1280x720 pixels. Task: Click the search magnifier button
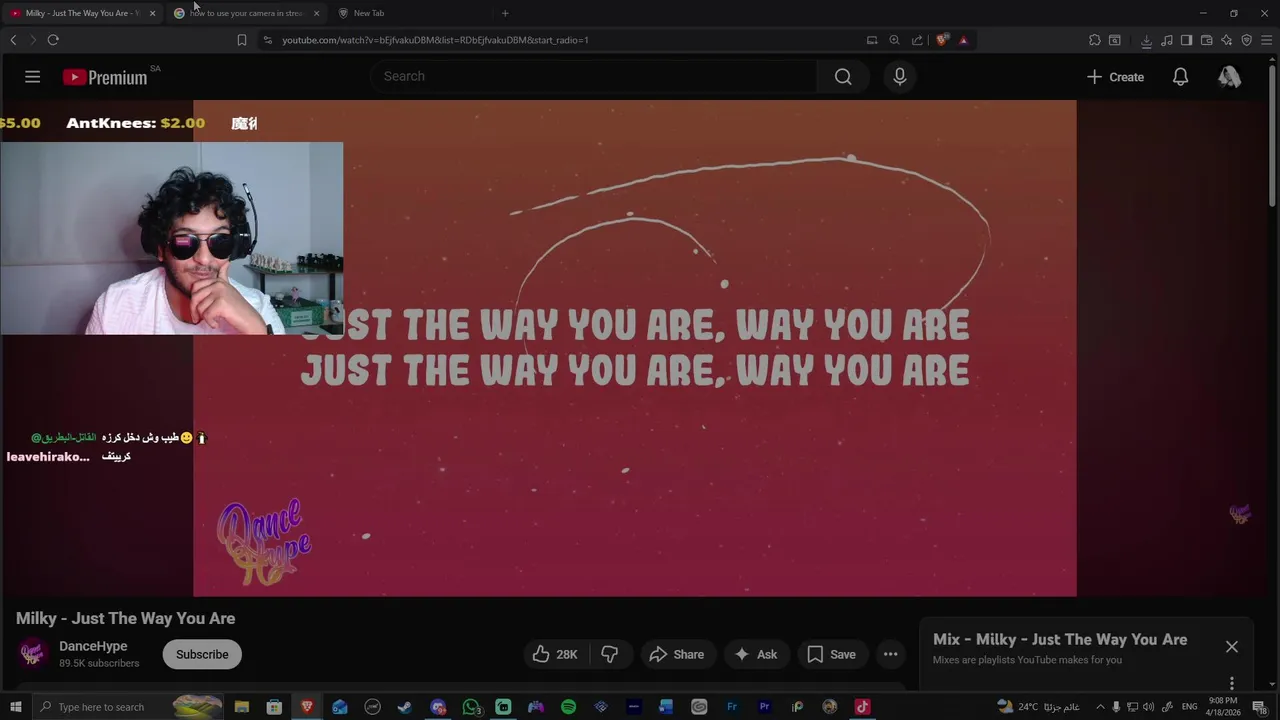[843, 77]
